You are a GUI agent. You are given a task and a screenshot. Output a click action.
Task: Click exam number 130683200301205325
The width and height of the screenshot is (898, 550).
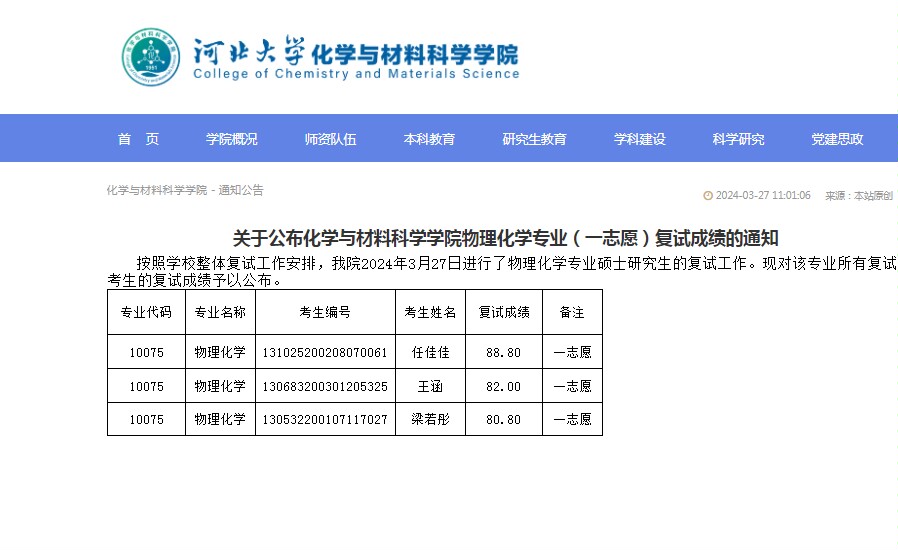click(325, 387)
